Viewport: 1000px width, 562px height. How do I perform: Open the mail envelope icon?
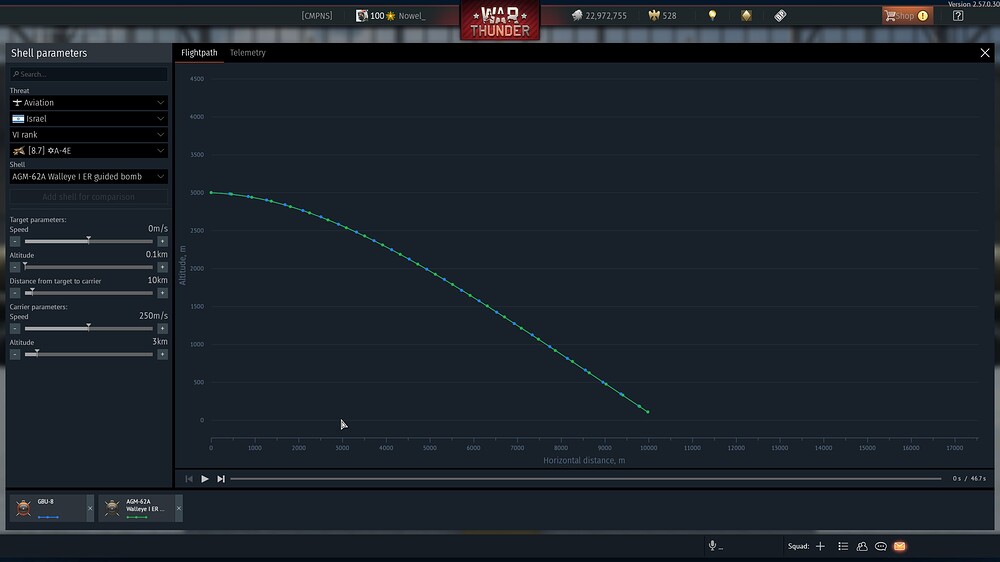click(899, 546)
